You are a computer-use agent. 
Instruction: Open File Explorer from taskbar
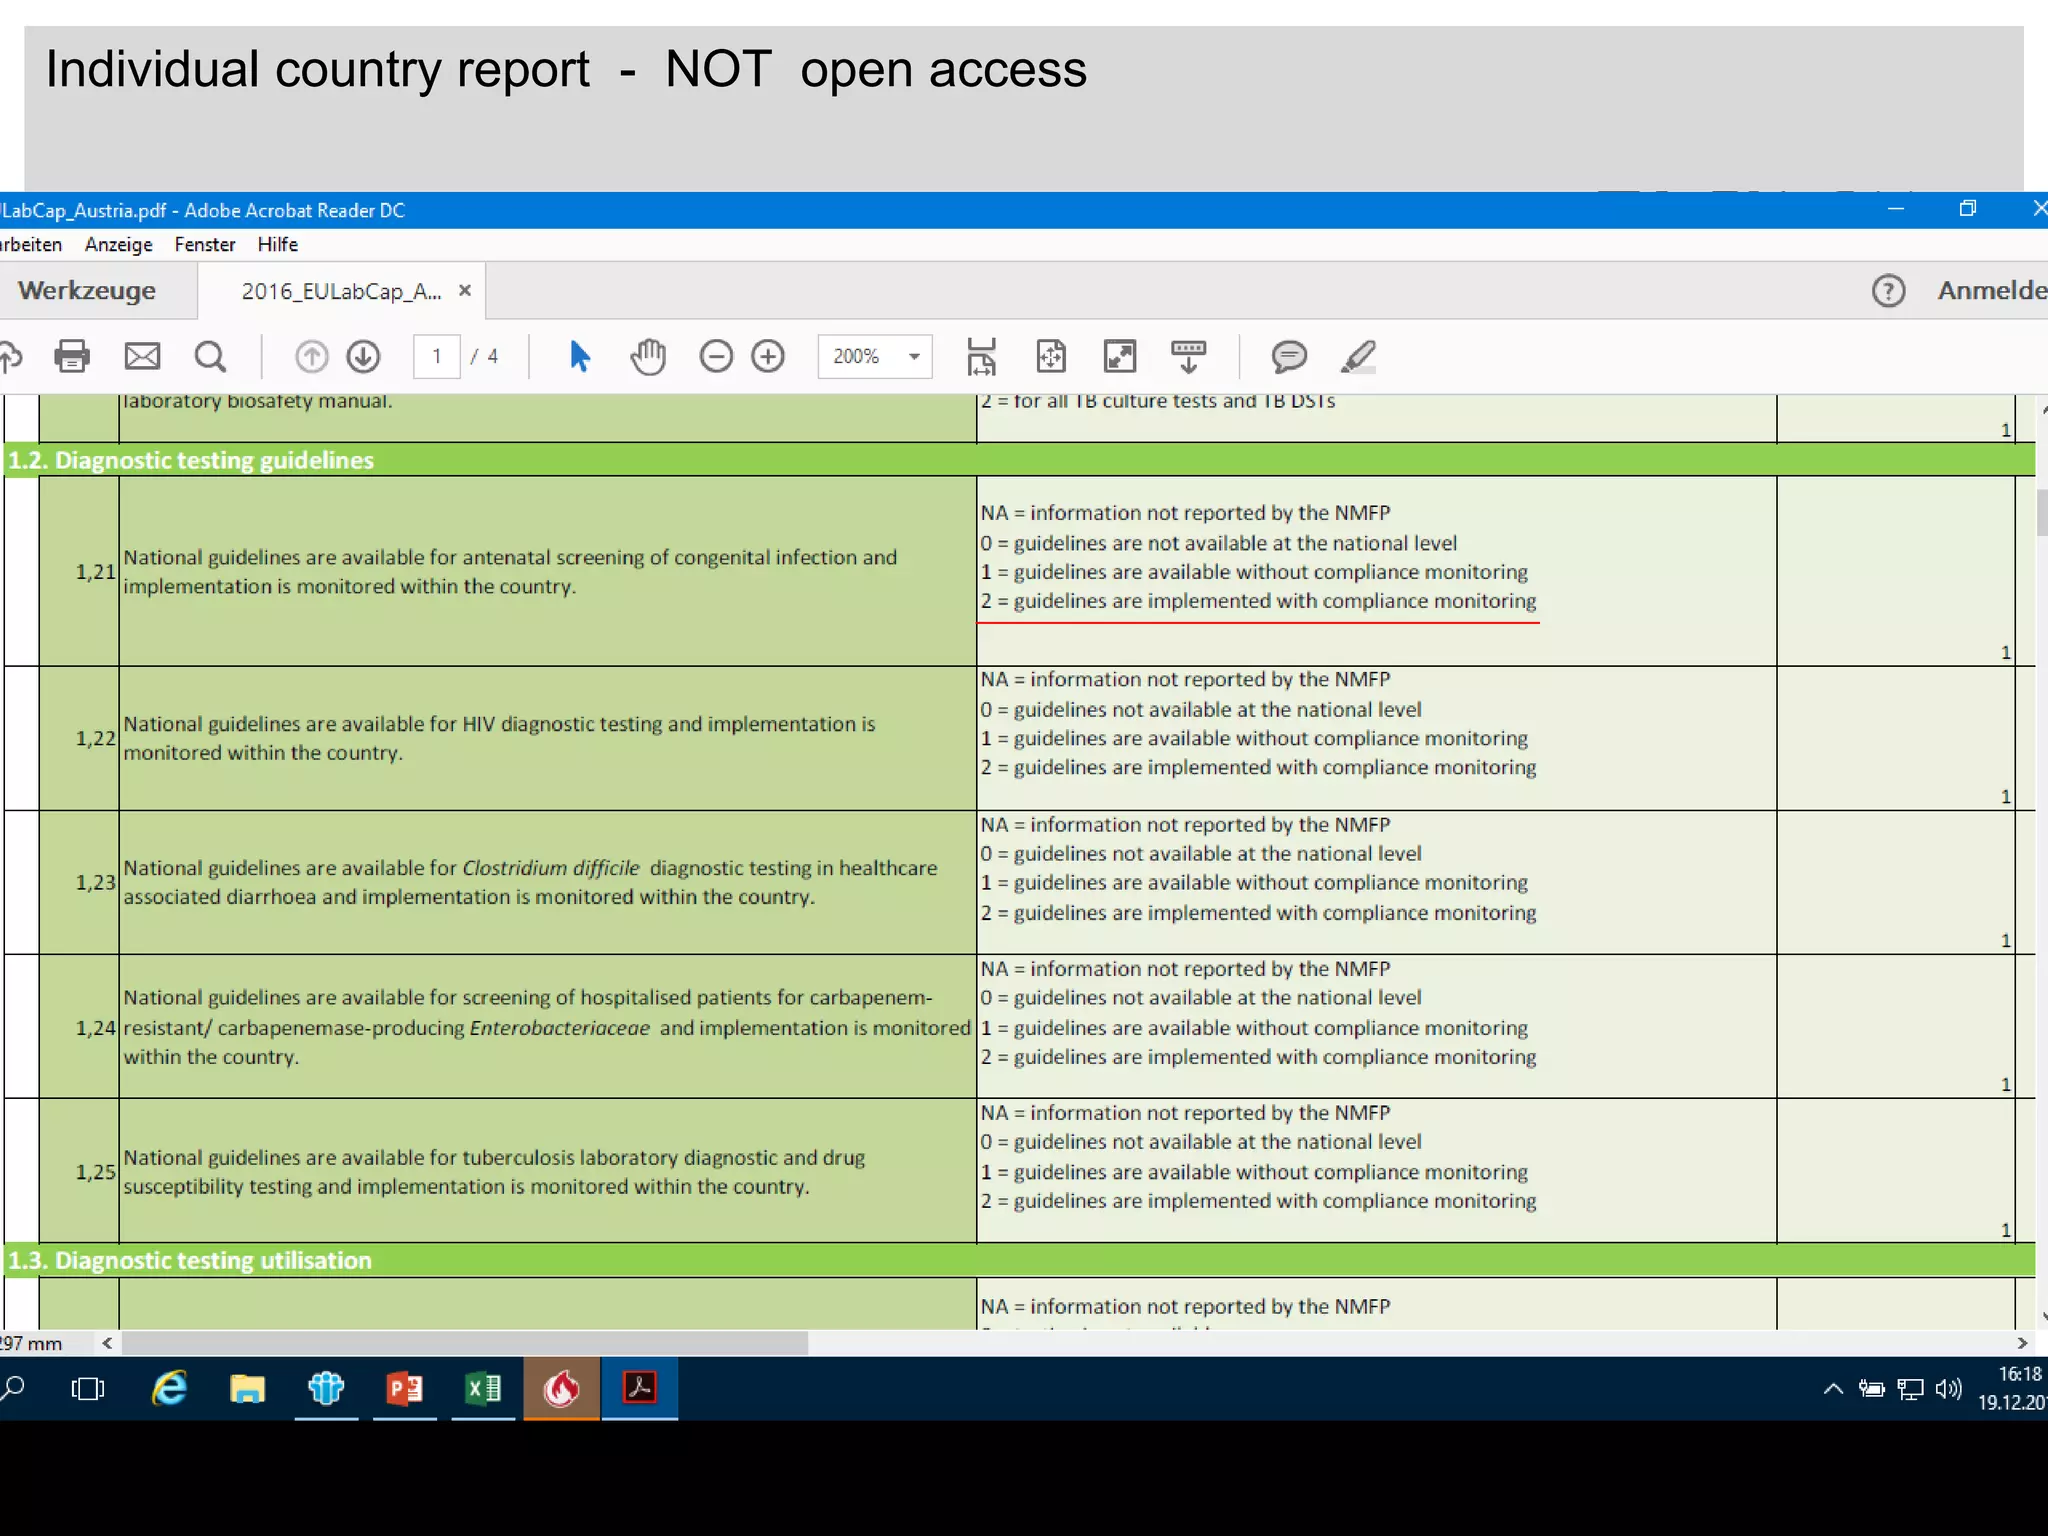(247, 1388)
